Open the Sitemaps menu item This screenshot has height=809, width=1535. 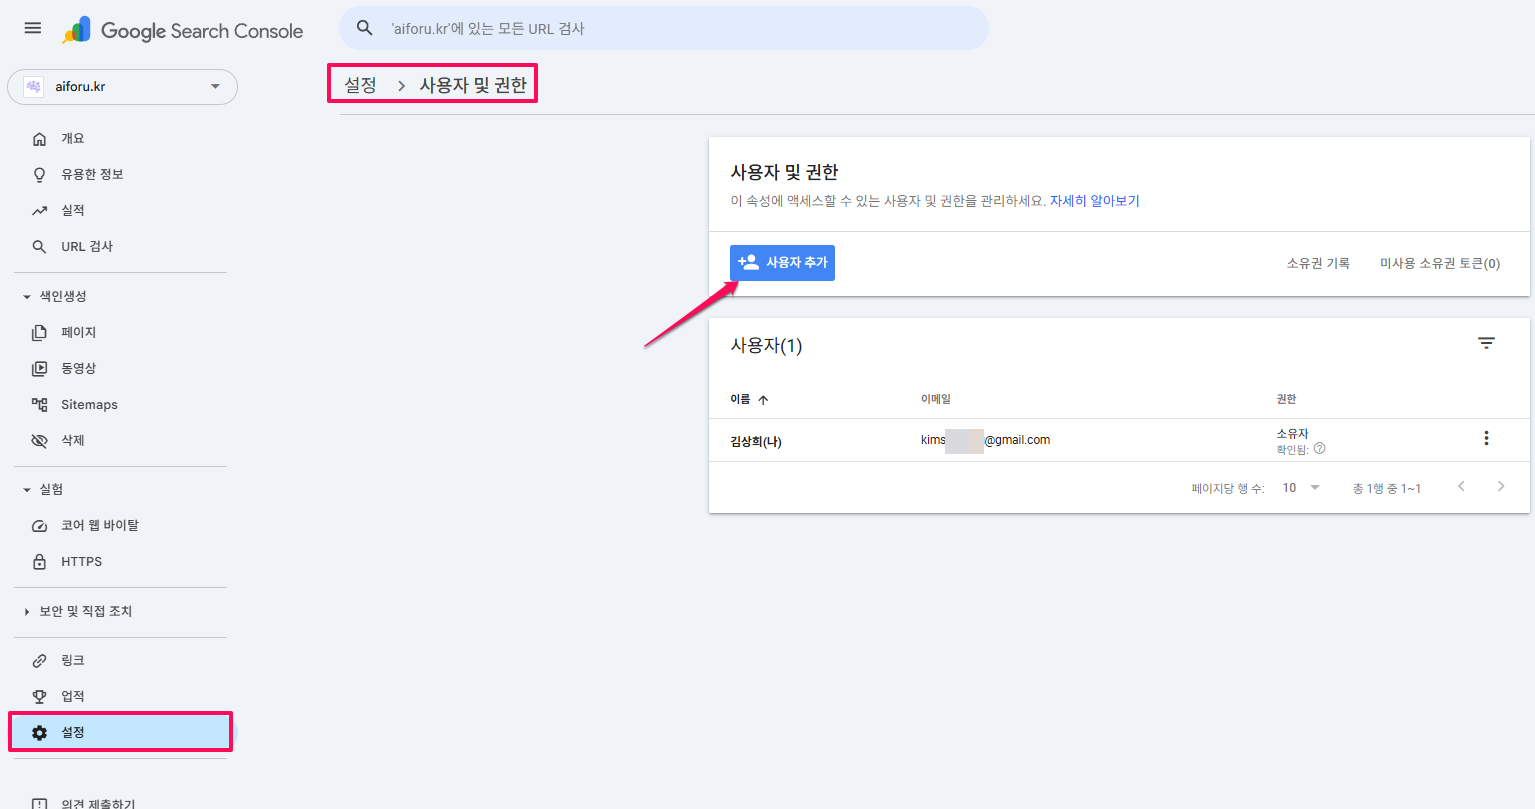(89, 405)
